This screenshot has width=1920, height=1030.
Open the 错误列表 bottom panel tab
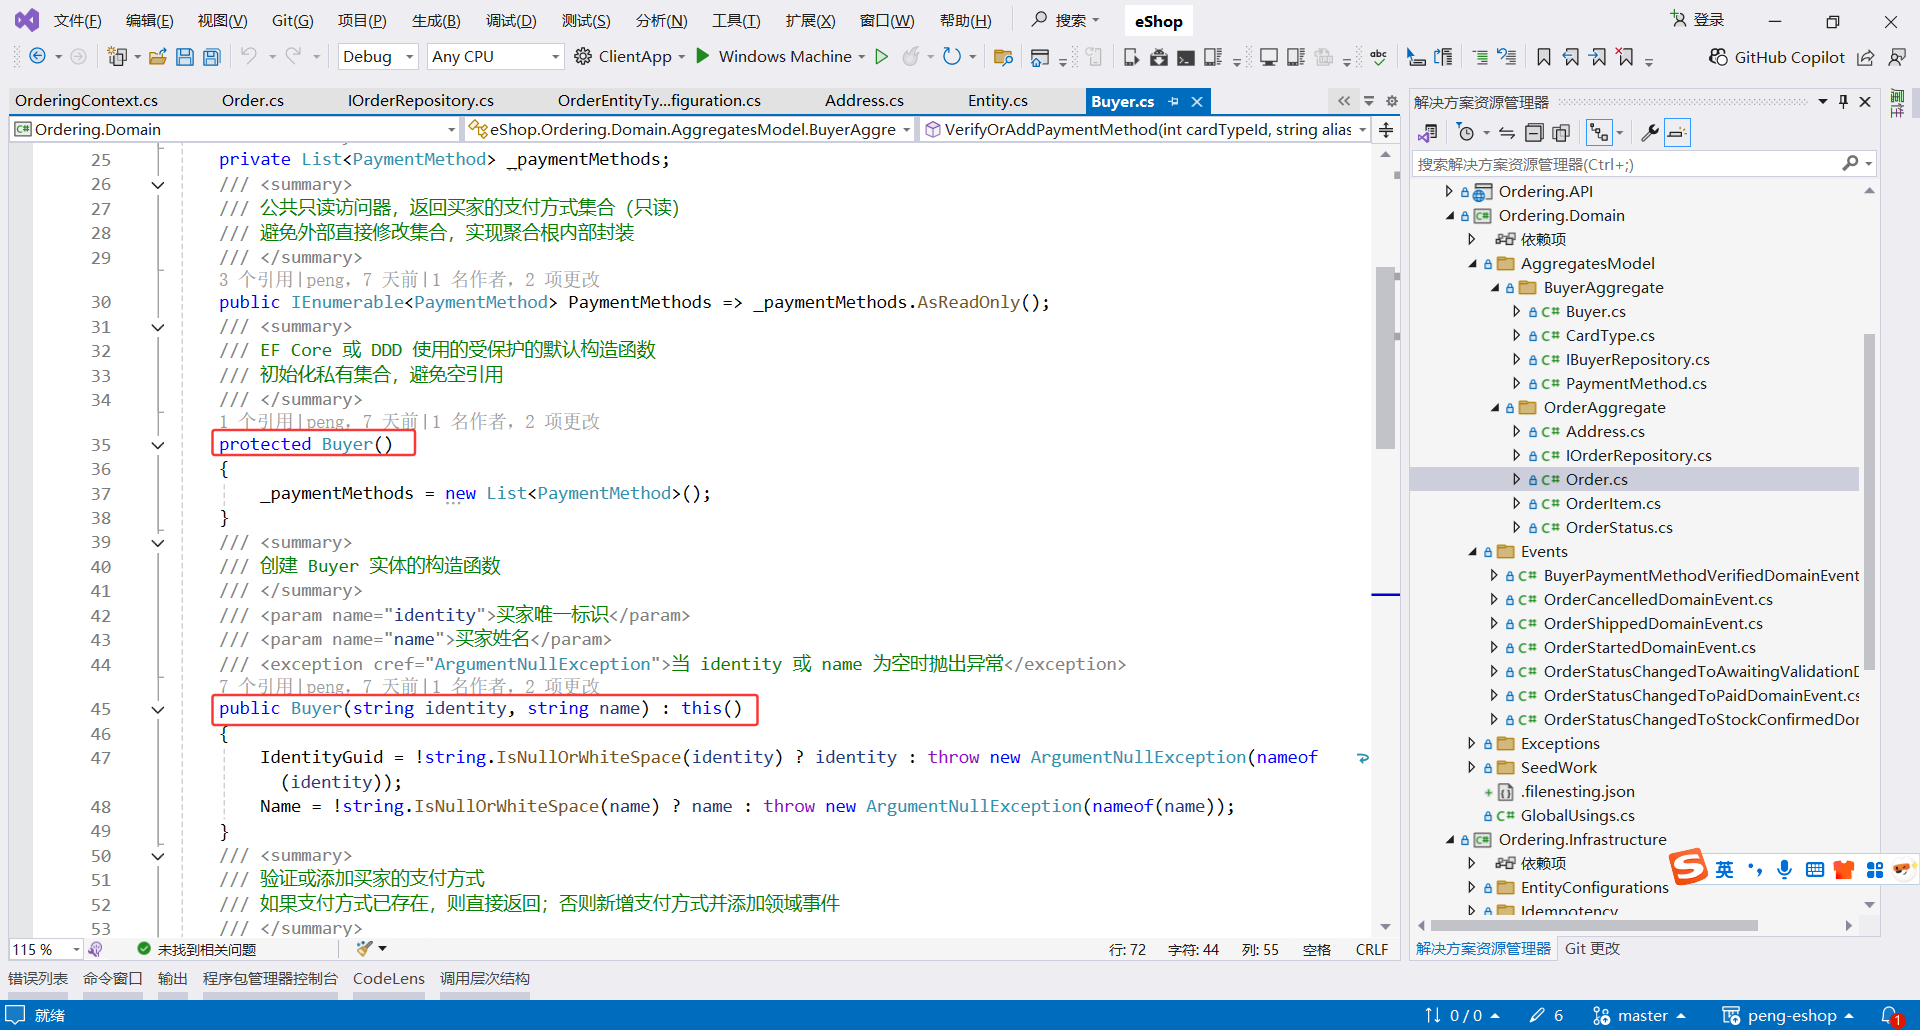(x=38, y=979)
